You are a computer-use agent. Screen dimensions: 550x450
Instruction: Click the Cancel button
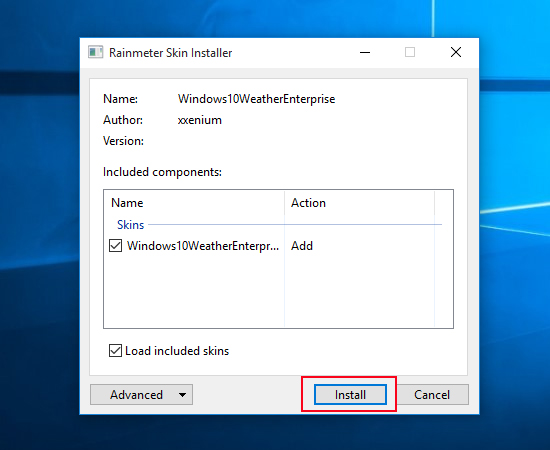[x=432, y=395]
